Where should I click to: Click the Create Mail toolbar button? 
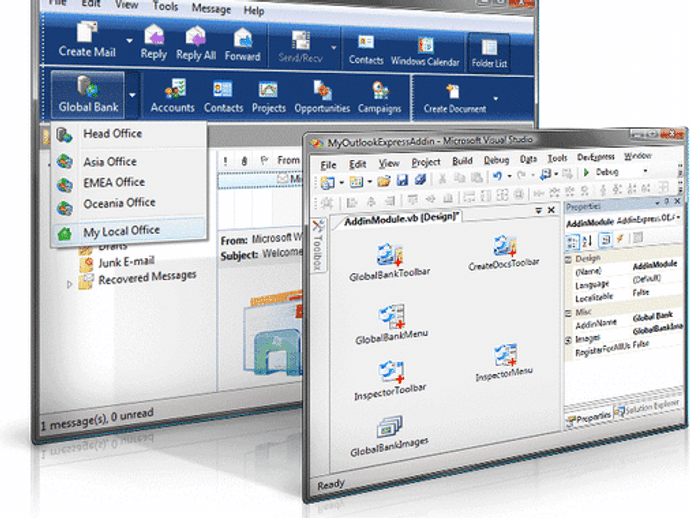(x=88, y=40)
